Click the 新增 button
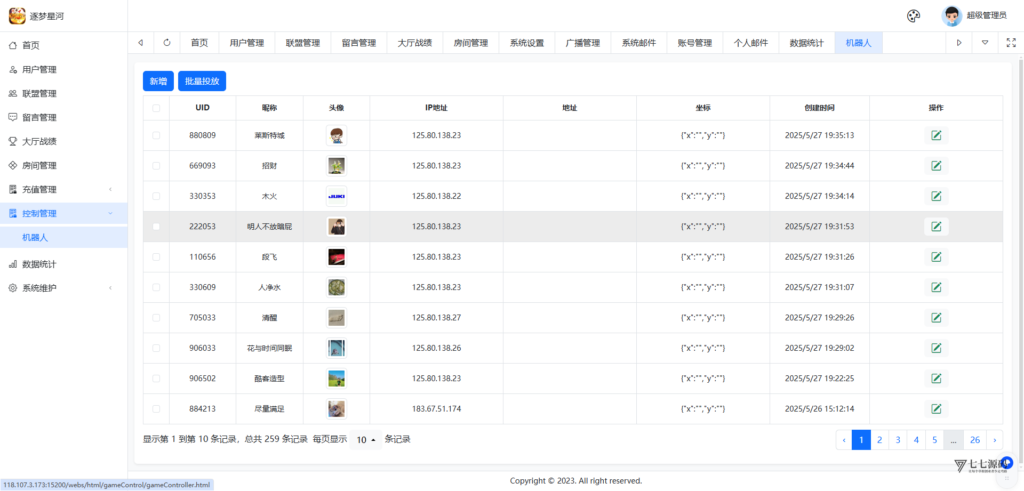The image size is (1024, 491). [158, 82]
